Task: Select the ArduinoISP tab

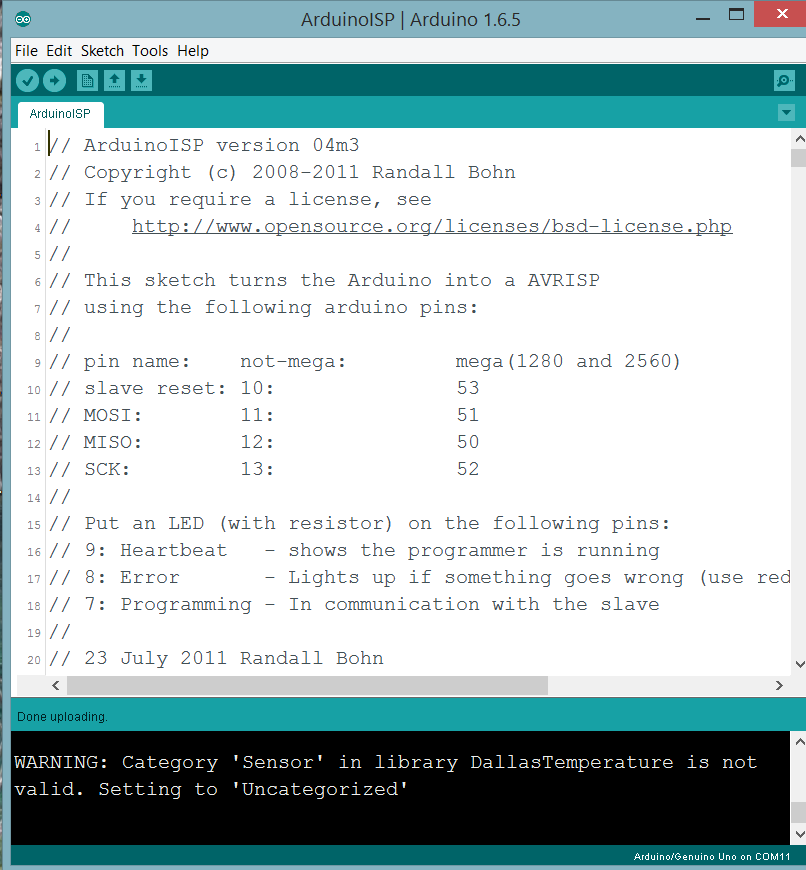Action: (60, 114)
